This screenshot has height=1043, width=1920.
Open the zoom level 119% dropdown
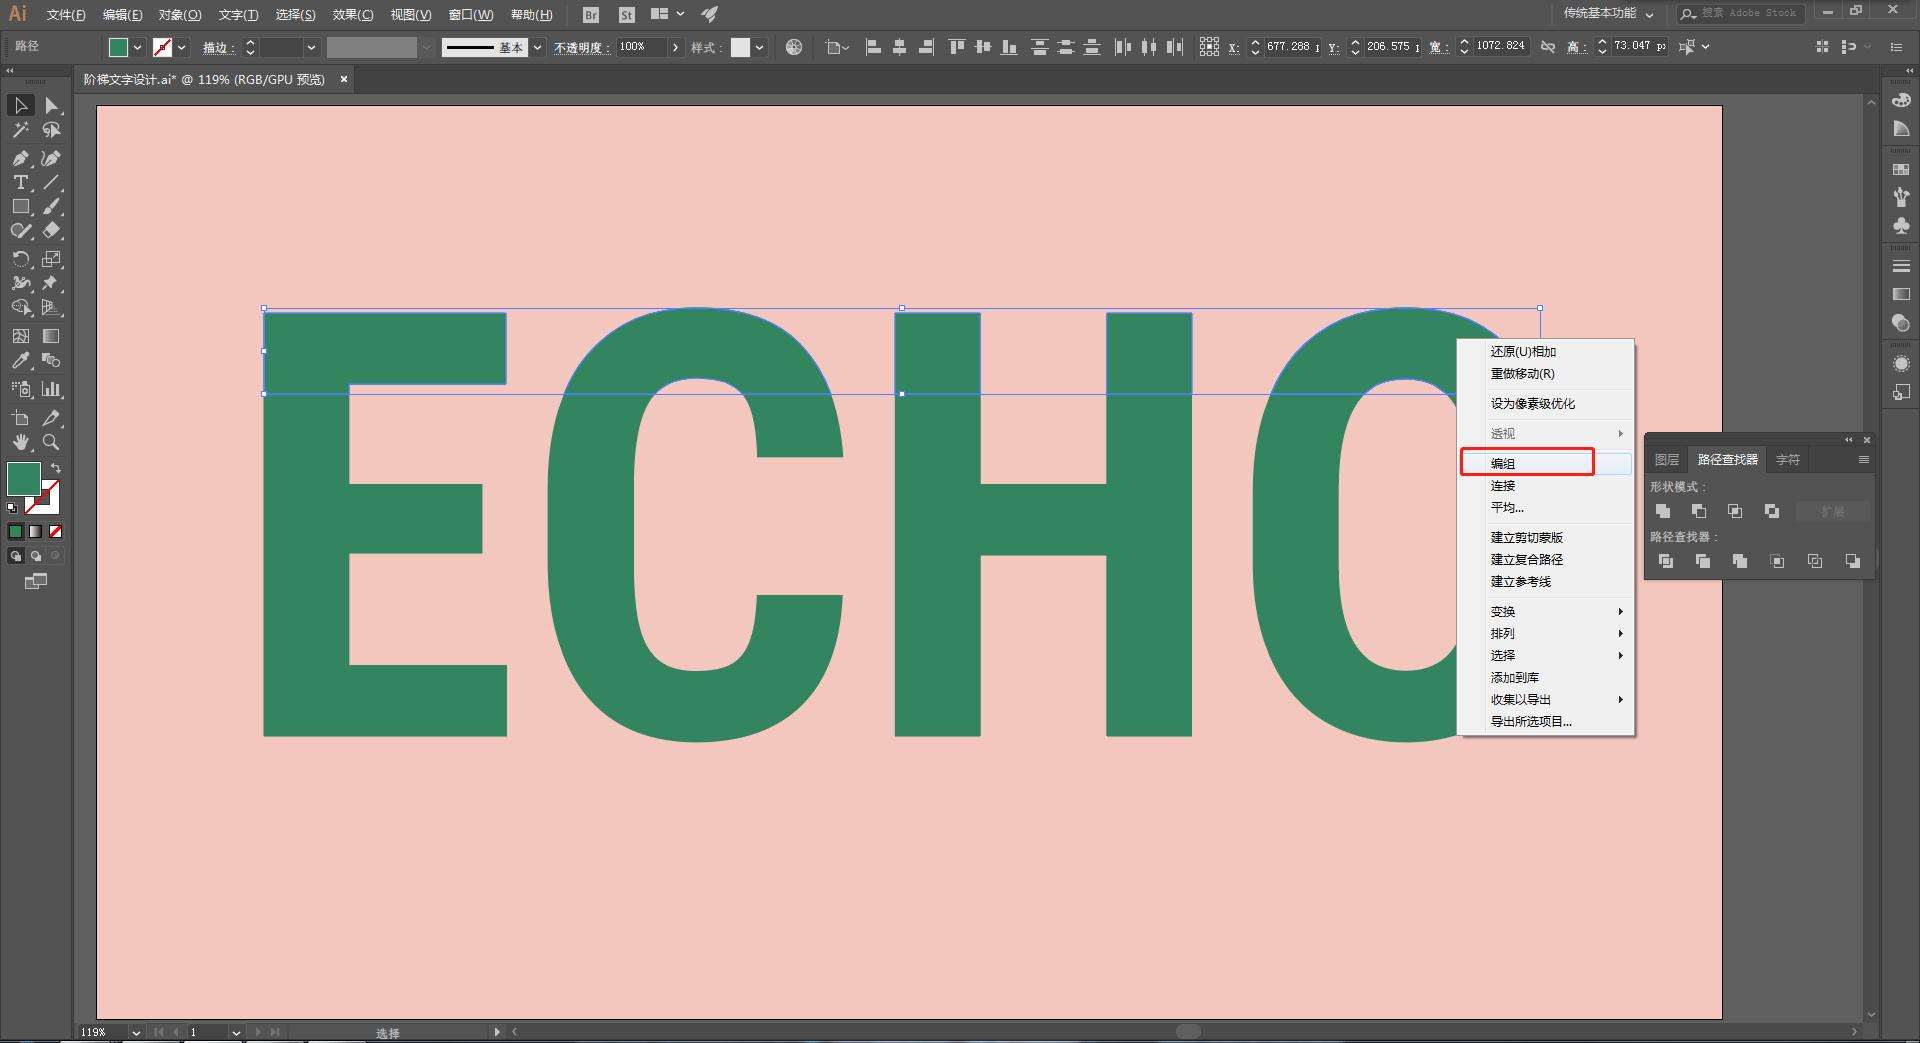[x=136, y=1032]
